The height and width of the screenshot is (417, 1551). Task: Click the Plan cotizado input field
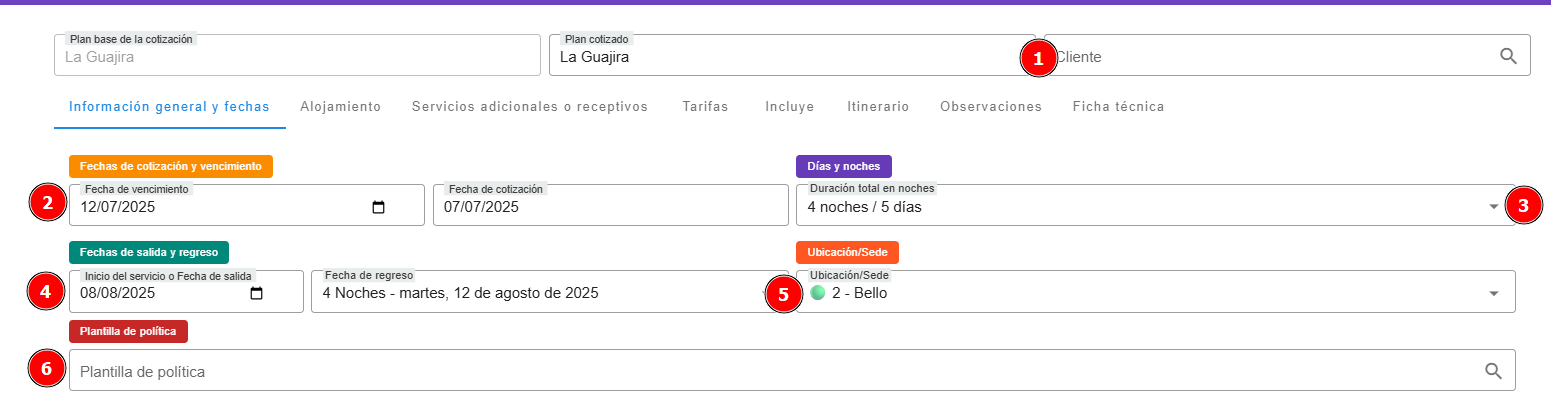coord(780,57)
